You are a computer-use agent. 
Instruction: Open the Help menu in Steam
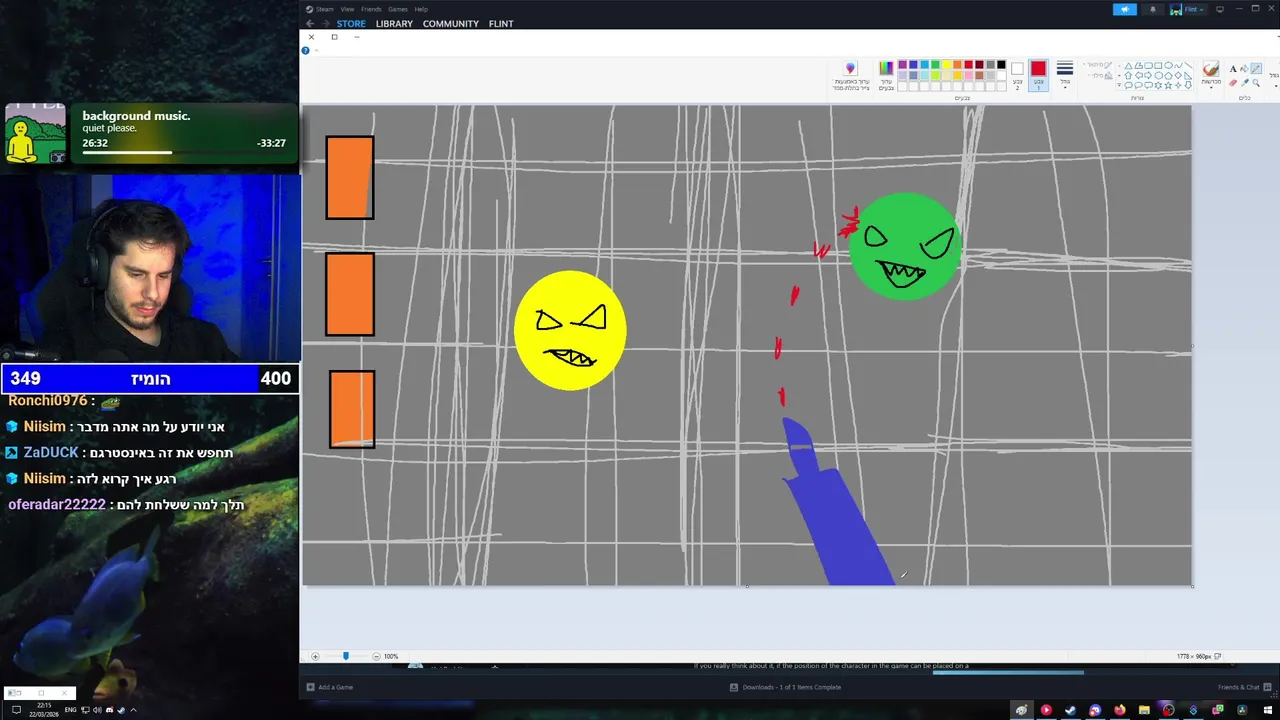click(x=421, y=9)
